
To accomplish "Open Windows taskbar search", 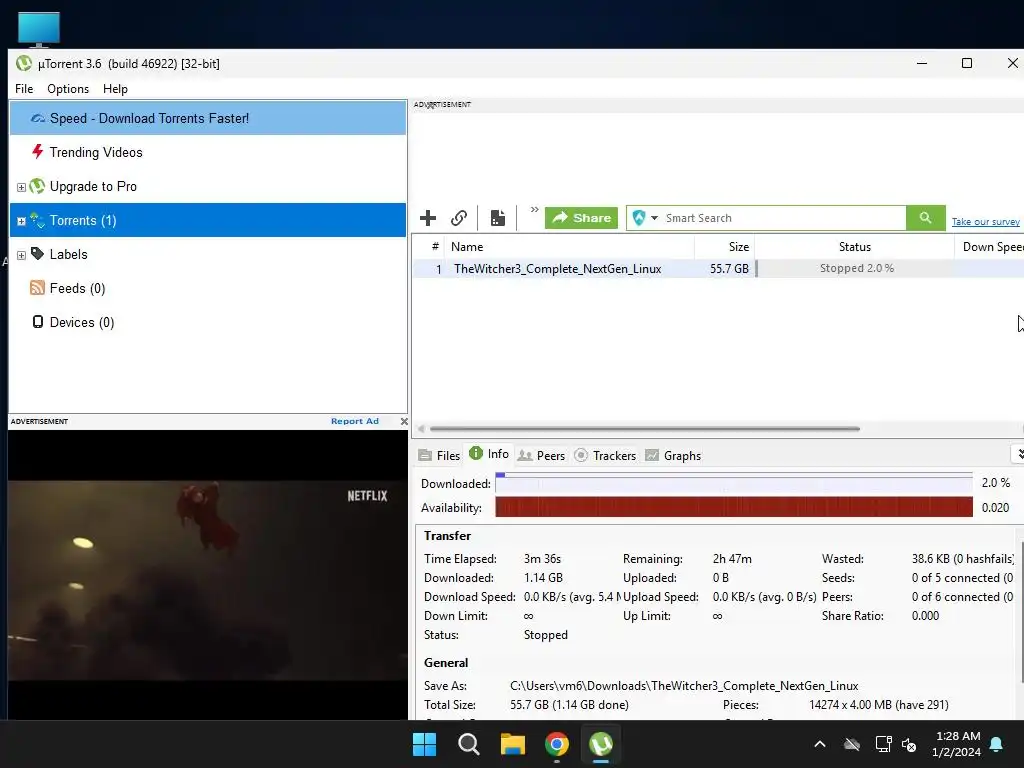I will click(468, 744).
